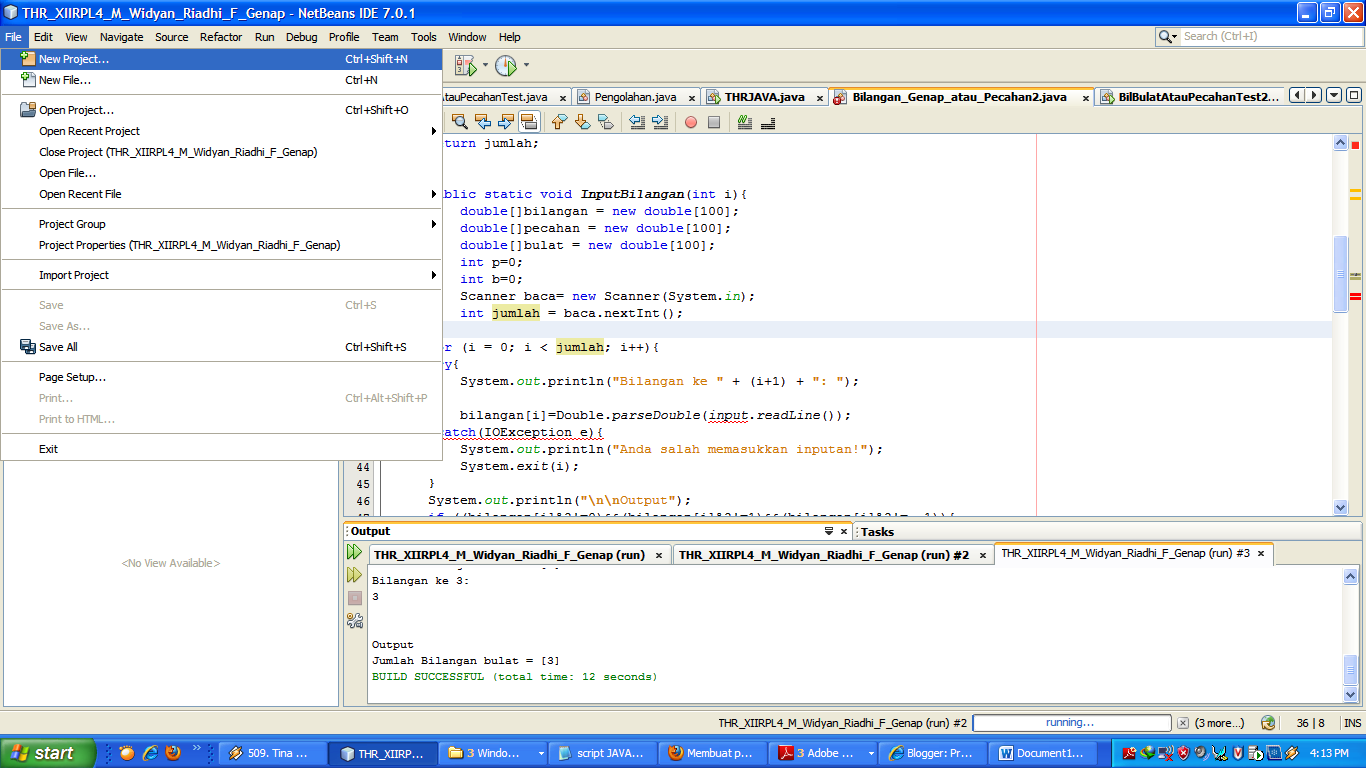Show hidden editor tabs dropdown list
The height and width of the screenshot is (768, 1366).
tap(1333, 97)
